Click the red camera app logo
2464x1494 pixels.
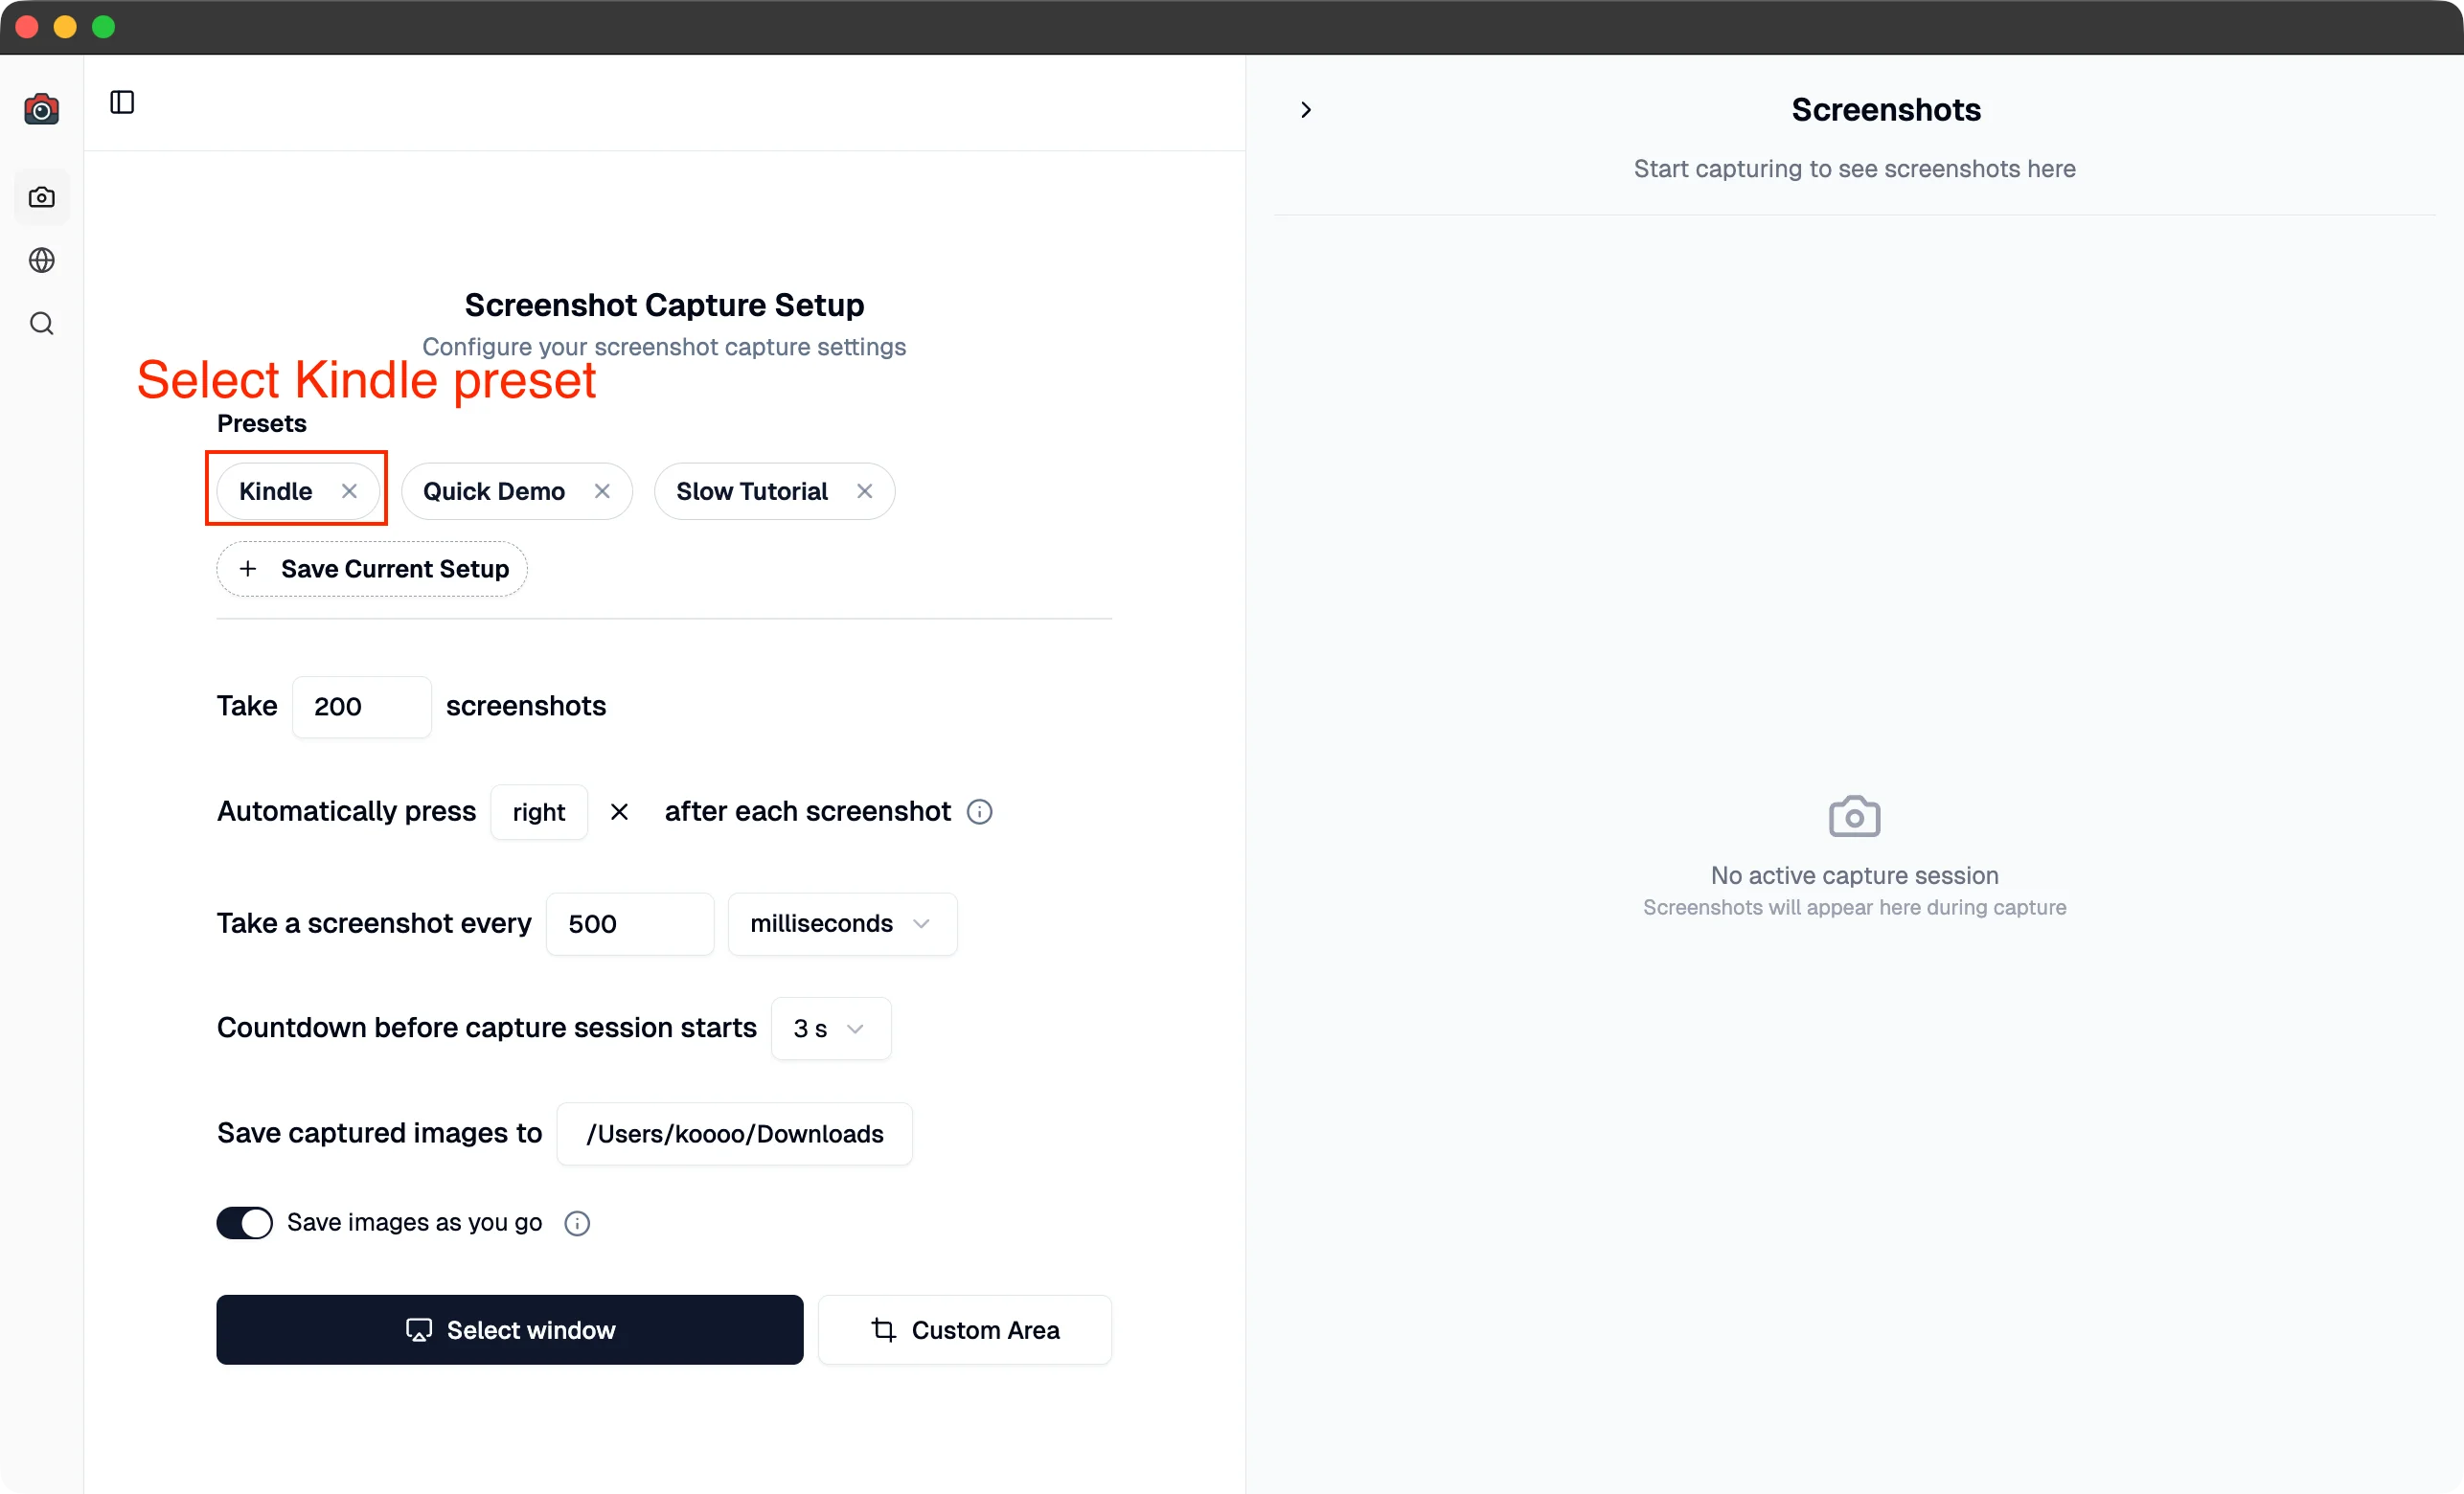tap(41, 109)
